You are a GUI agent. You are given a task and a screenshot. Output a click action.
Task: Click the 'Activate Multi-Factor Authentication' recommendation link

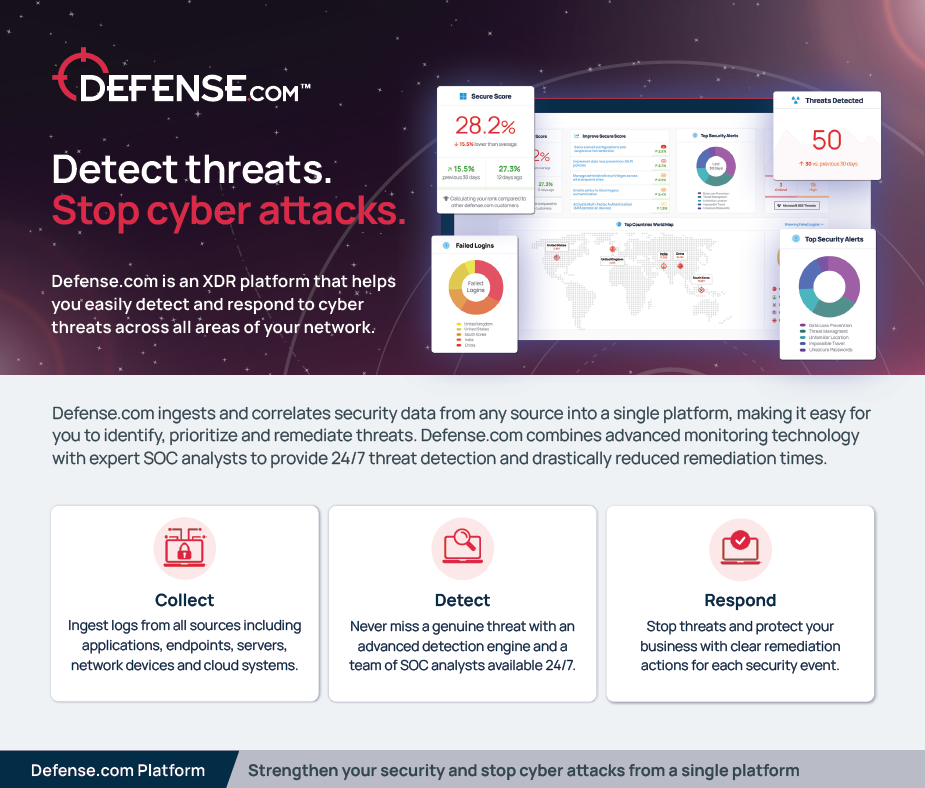pos(603,206)
